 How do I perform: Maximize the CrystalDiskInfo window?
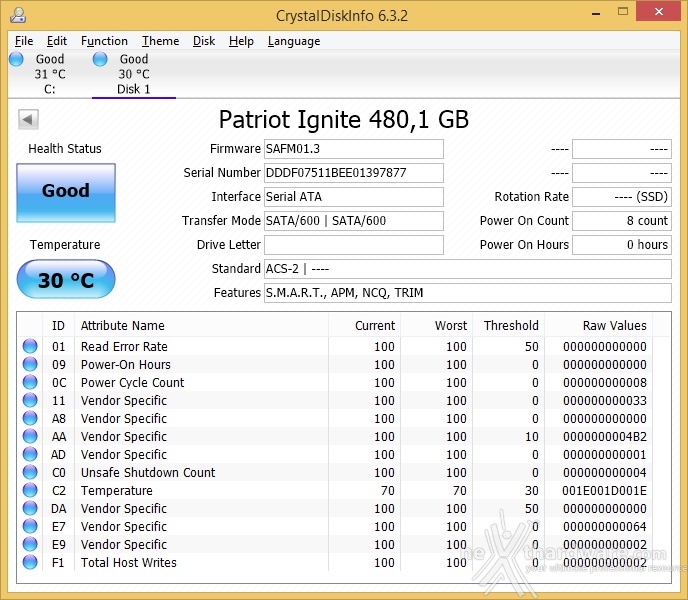pos(623,12)
